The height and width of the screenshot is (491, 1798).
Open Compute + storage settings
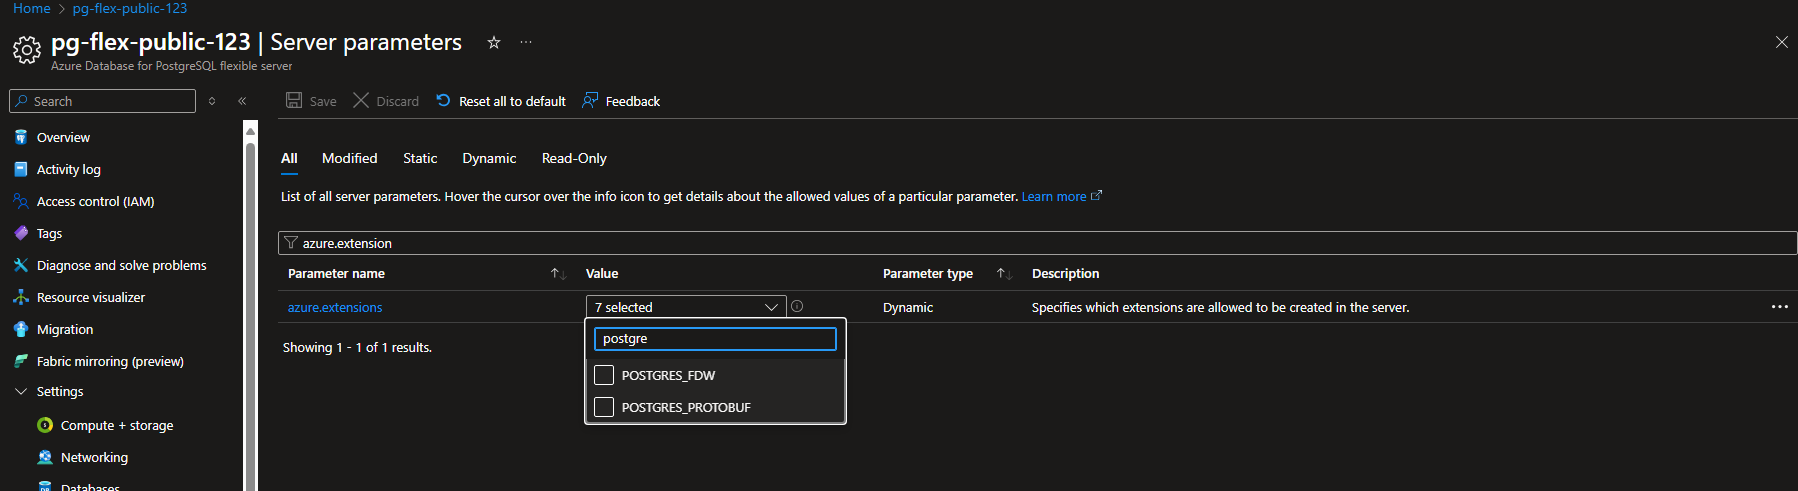click(117, 425)
